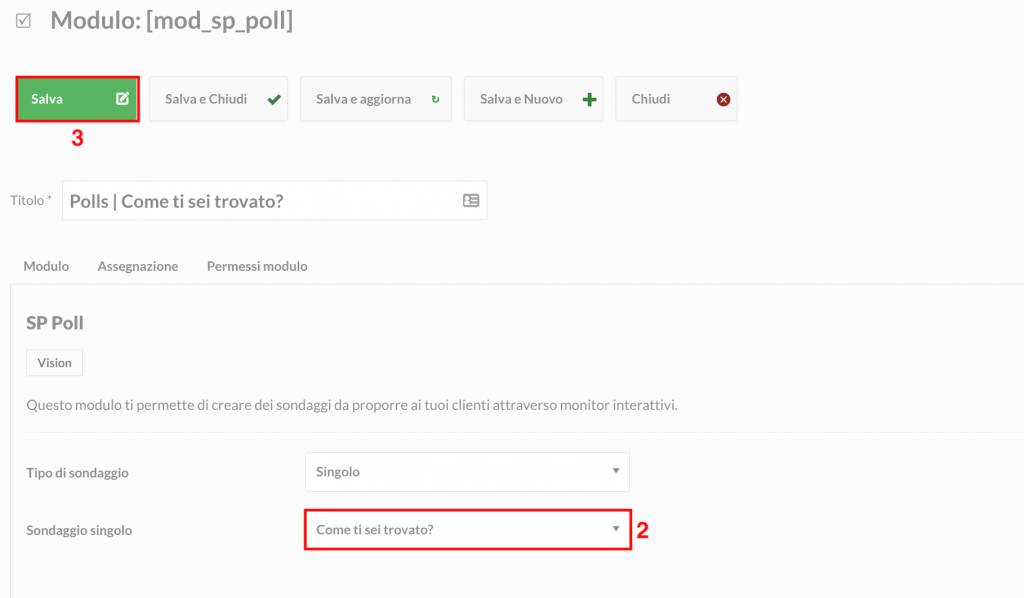Expand the Sondaggio singolo dropdown arrow

pyautogui.click(x=615, y=529)
